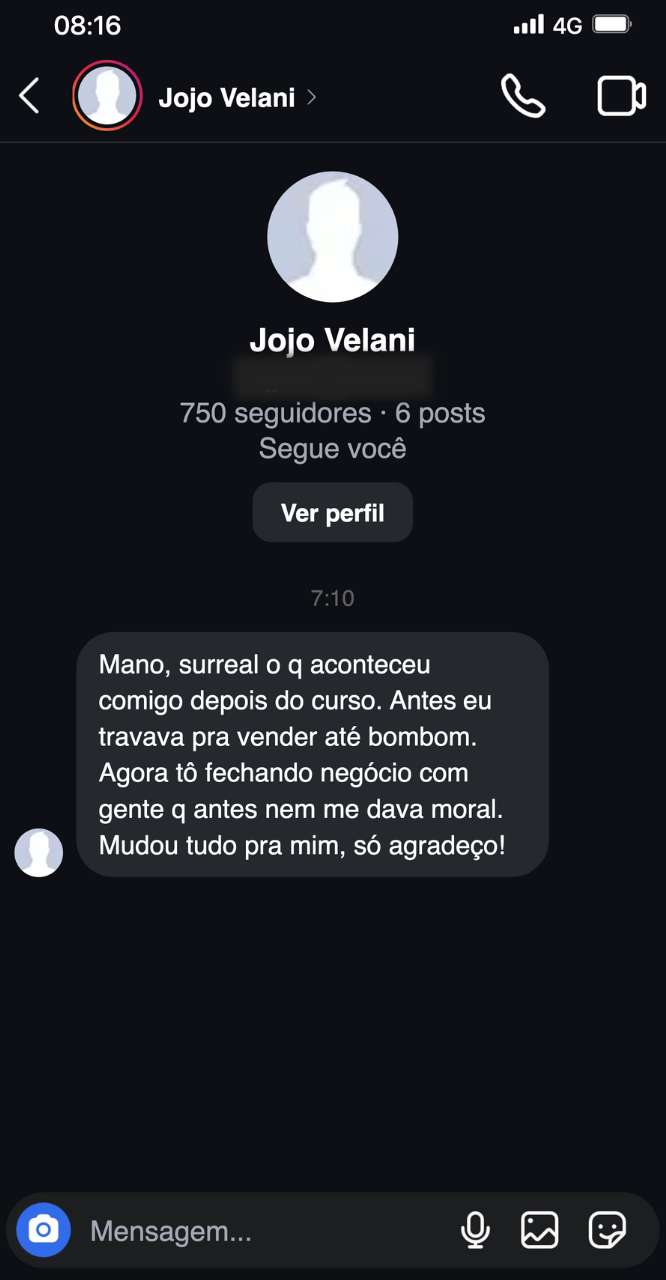Click the Ver perfil button
Viewport: 666px width, 1280px height.
[332, 513]
